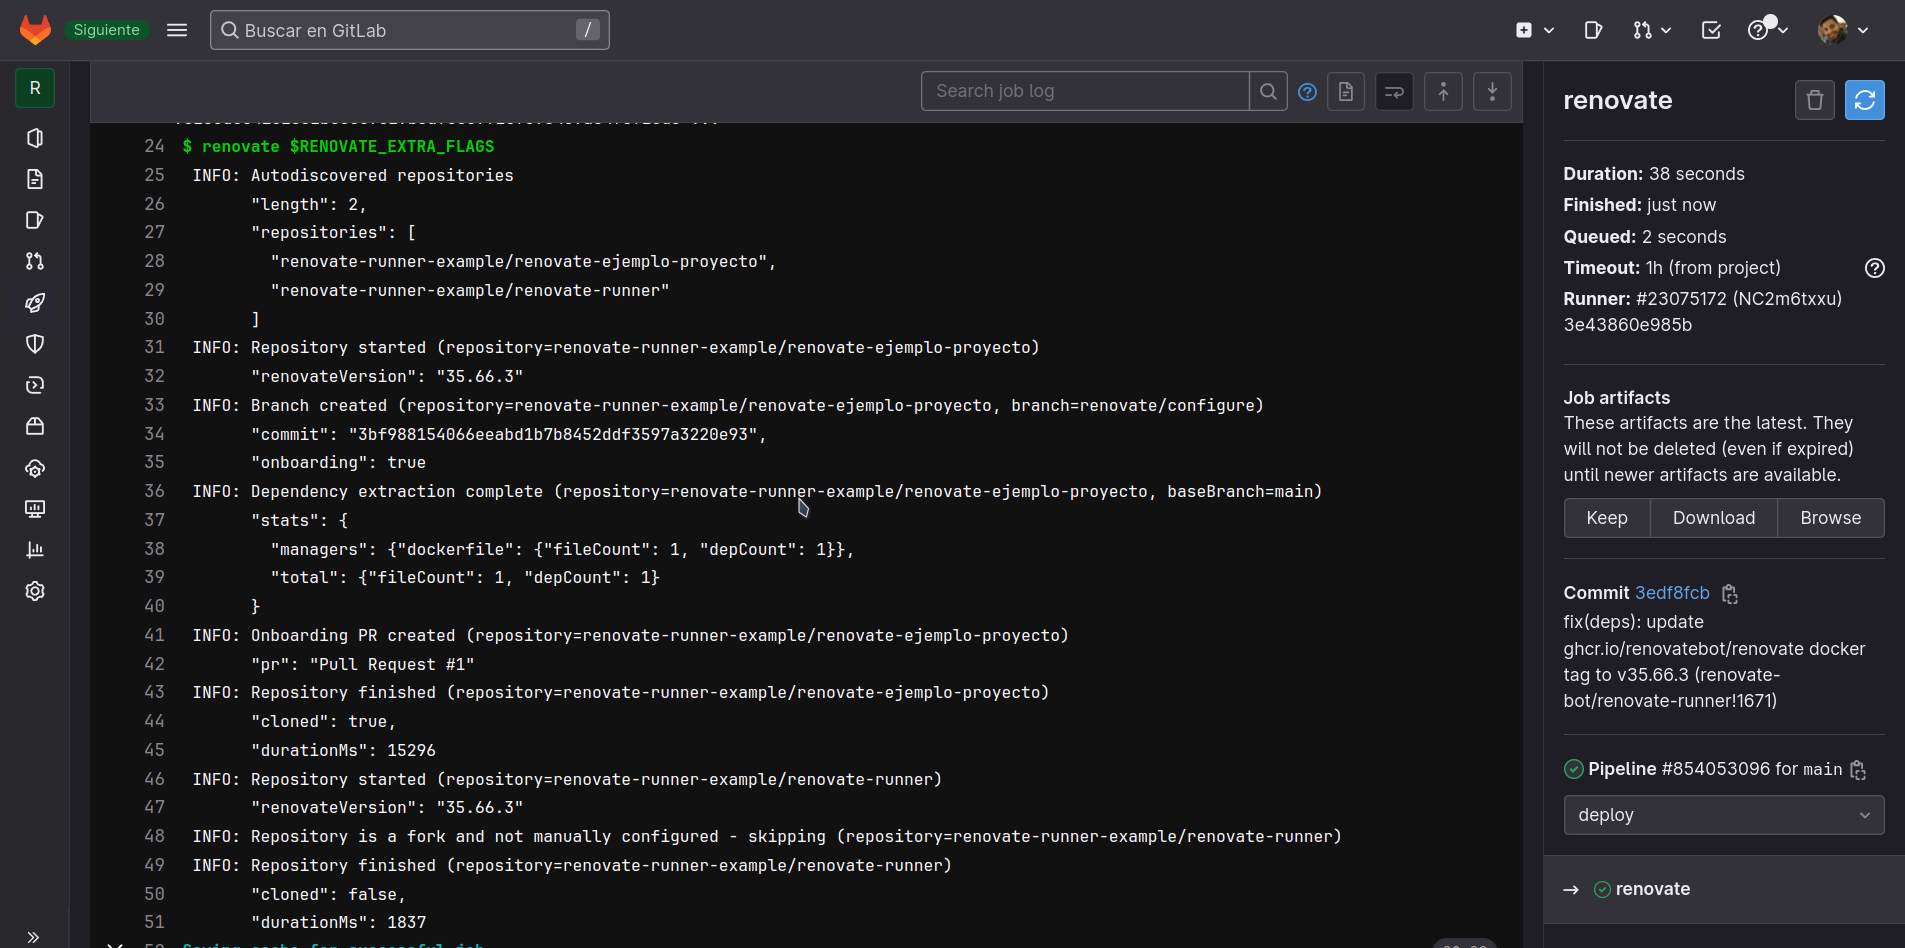Open the issues icon in top bar
This screenshot has width=1905, height=948.
point(1594,30)
